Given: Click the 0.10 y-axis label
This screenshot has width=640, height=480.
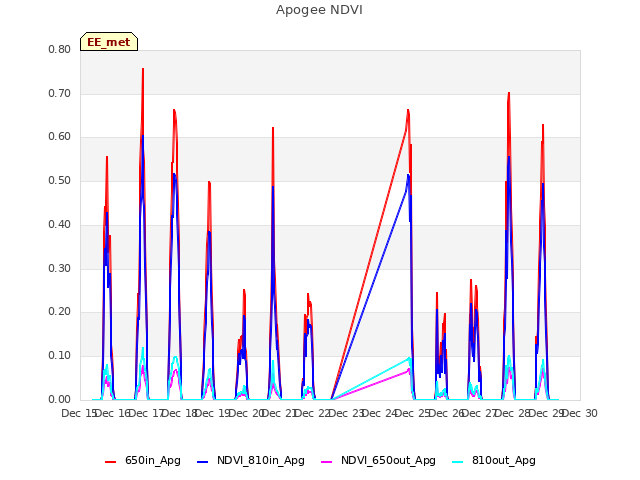Looking at the screenshot, I should pos(60,356).
